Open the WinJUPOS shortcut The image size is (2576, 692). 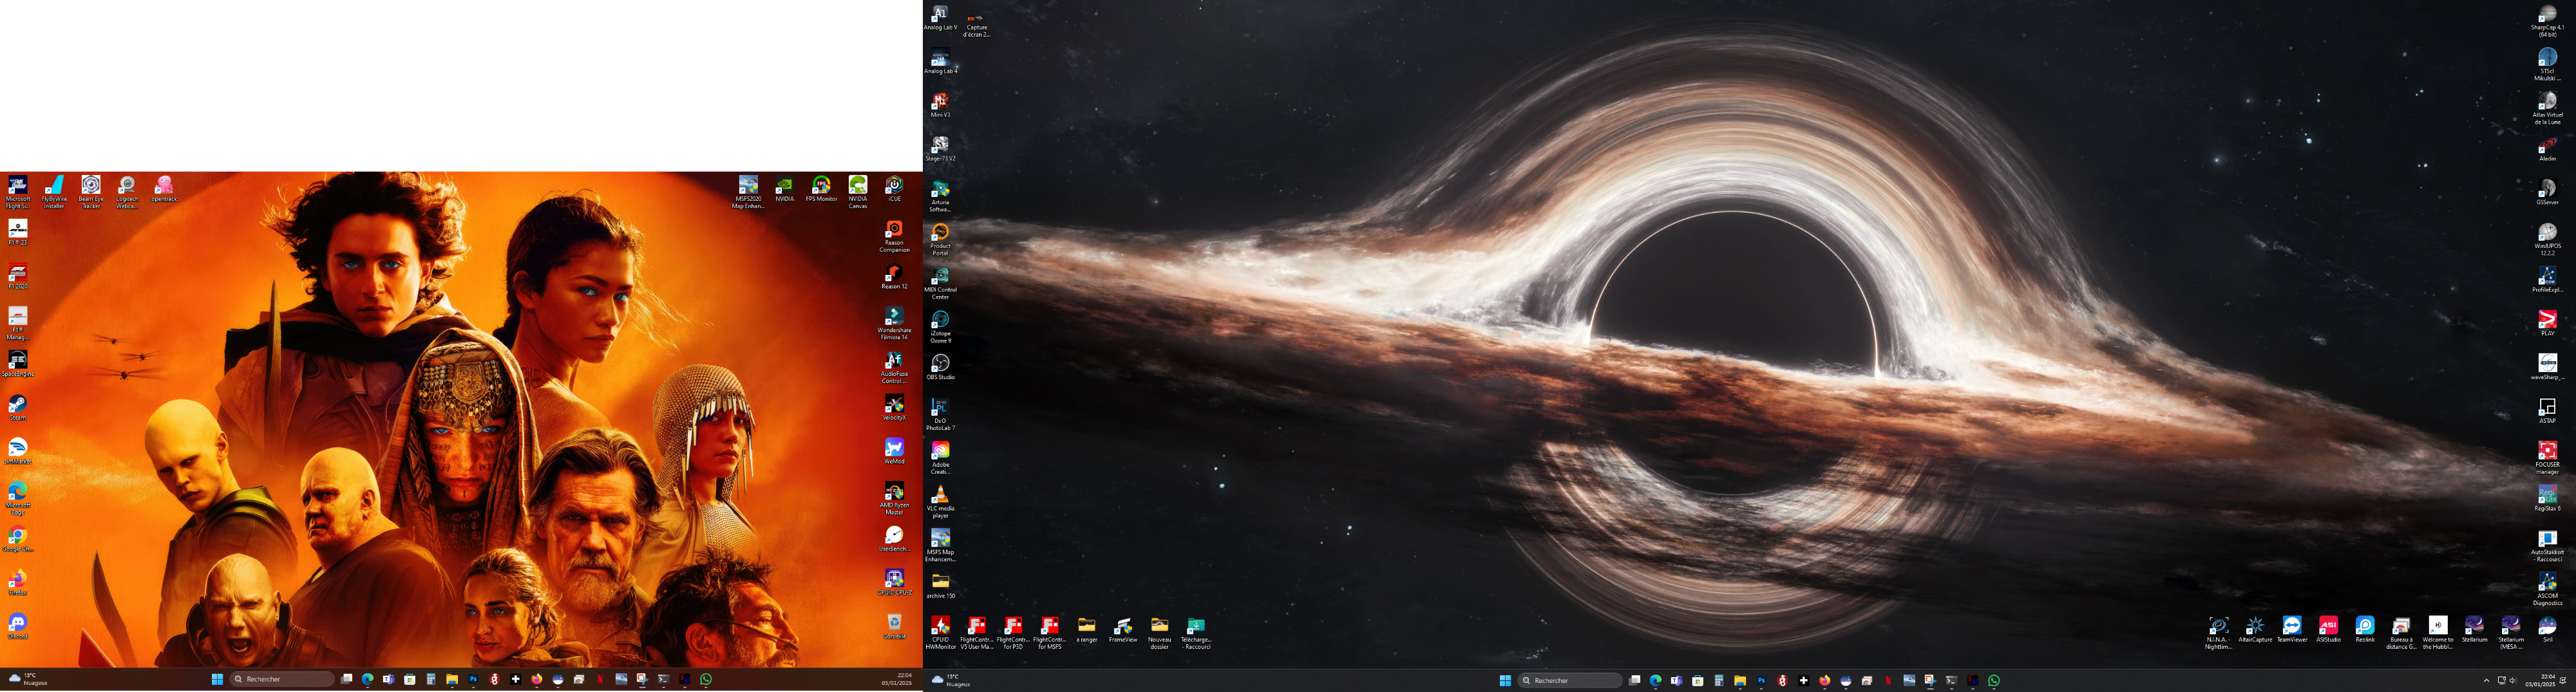coord(2547,240)
